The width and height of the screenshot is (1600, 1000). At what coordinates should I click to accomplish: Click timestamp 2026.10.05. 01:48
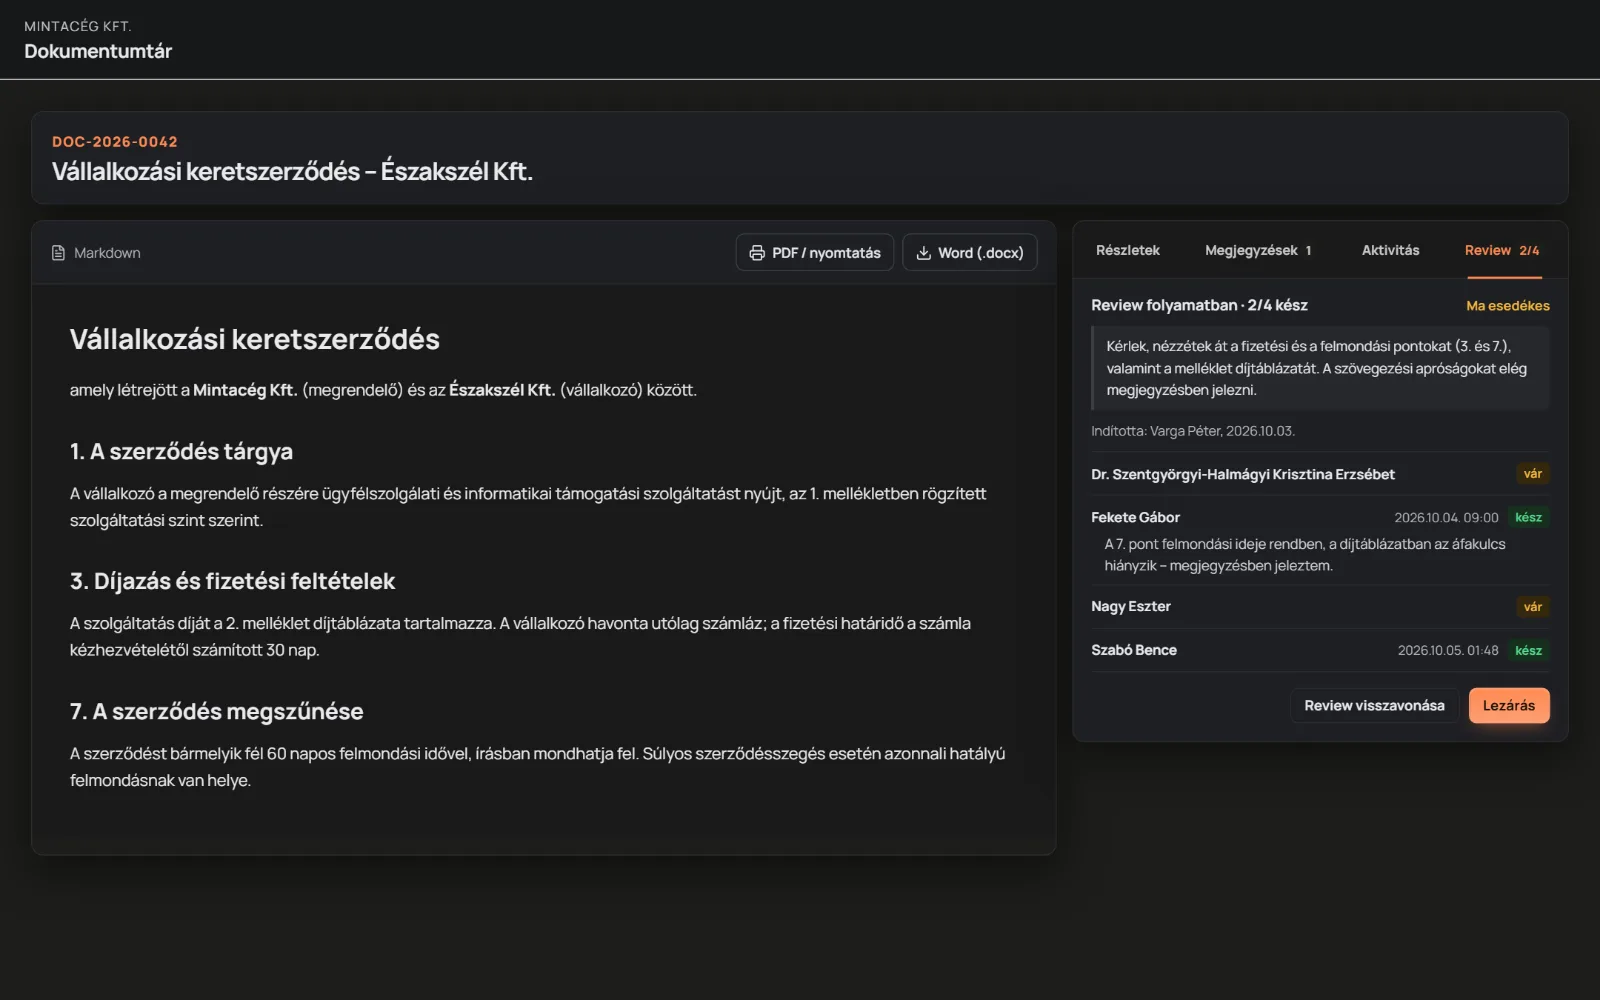(x=1448, y=651)
